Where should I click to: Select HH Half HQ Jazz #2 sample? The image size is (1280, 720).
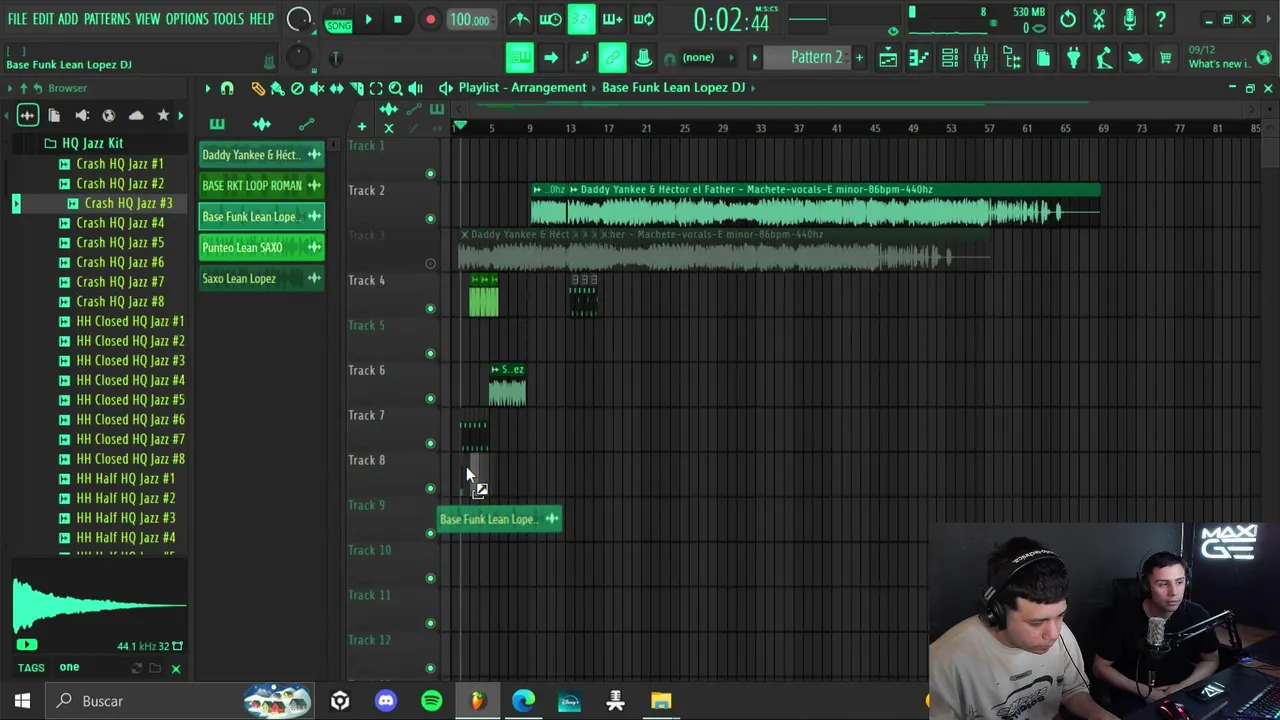coord(125,498)
